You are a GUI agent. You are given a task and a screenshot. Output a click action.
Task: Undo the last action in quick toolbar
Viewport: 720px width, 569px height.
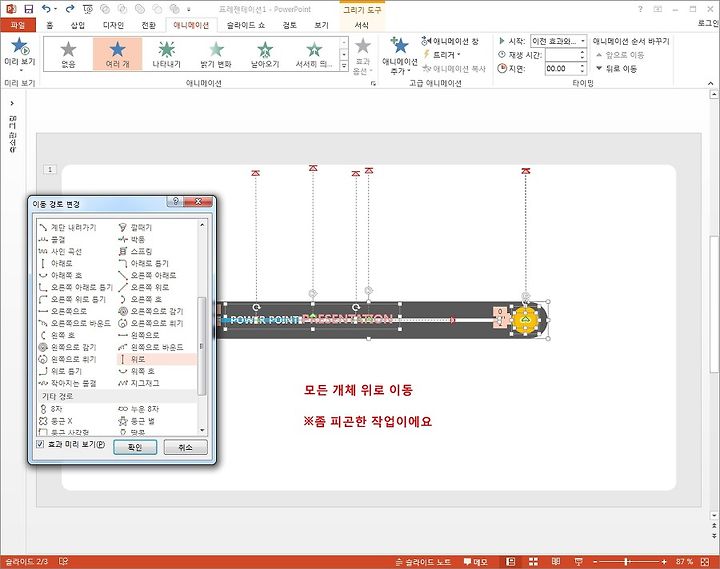[x=46, y=9]
